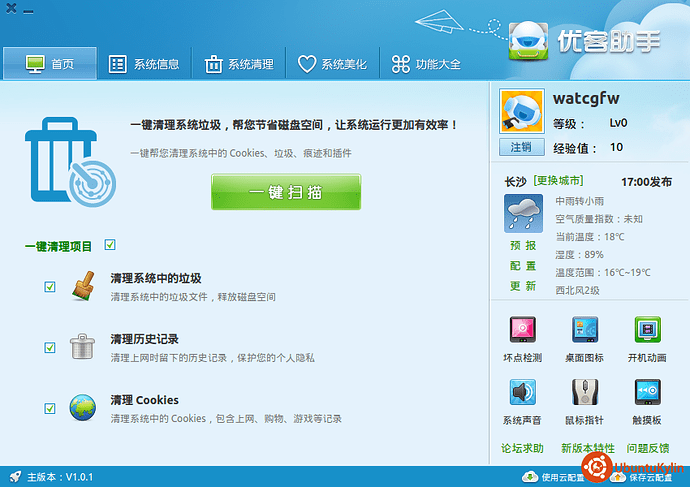The height and width of the screenshot is (487, 690).
Task: Click the 清理系统中的垃圾 heading
Action: pos(156,278)
